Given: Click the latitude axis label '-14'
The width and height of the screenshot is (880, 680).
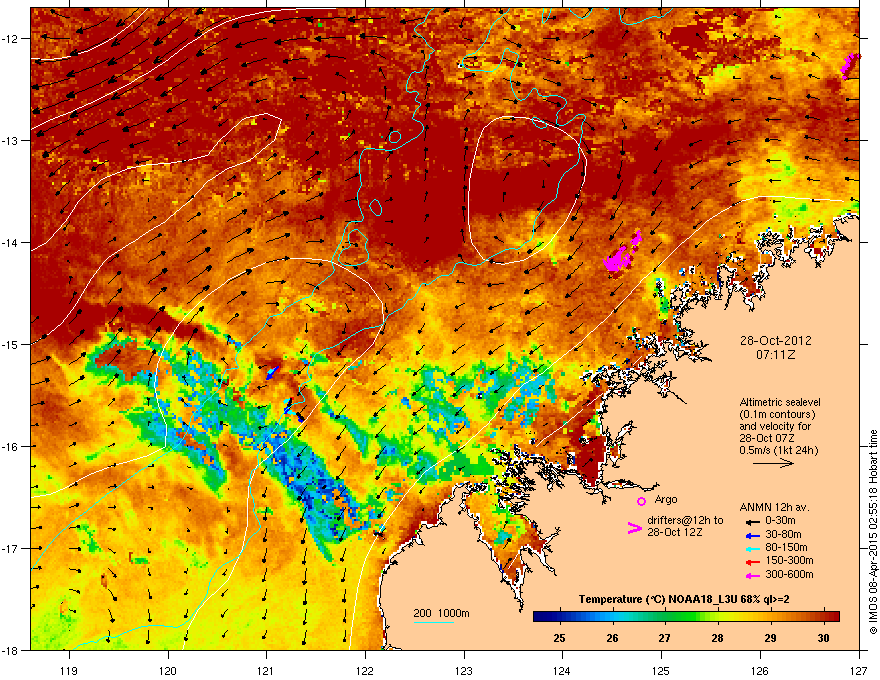Looking at the screenshot, I should 10,243.
